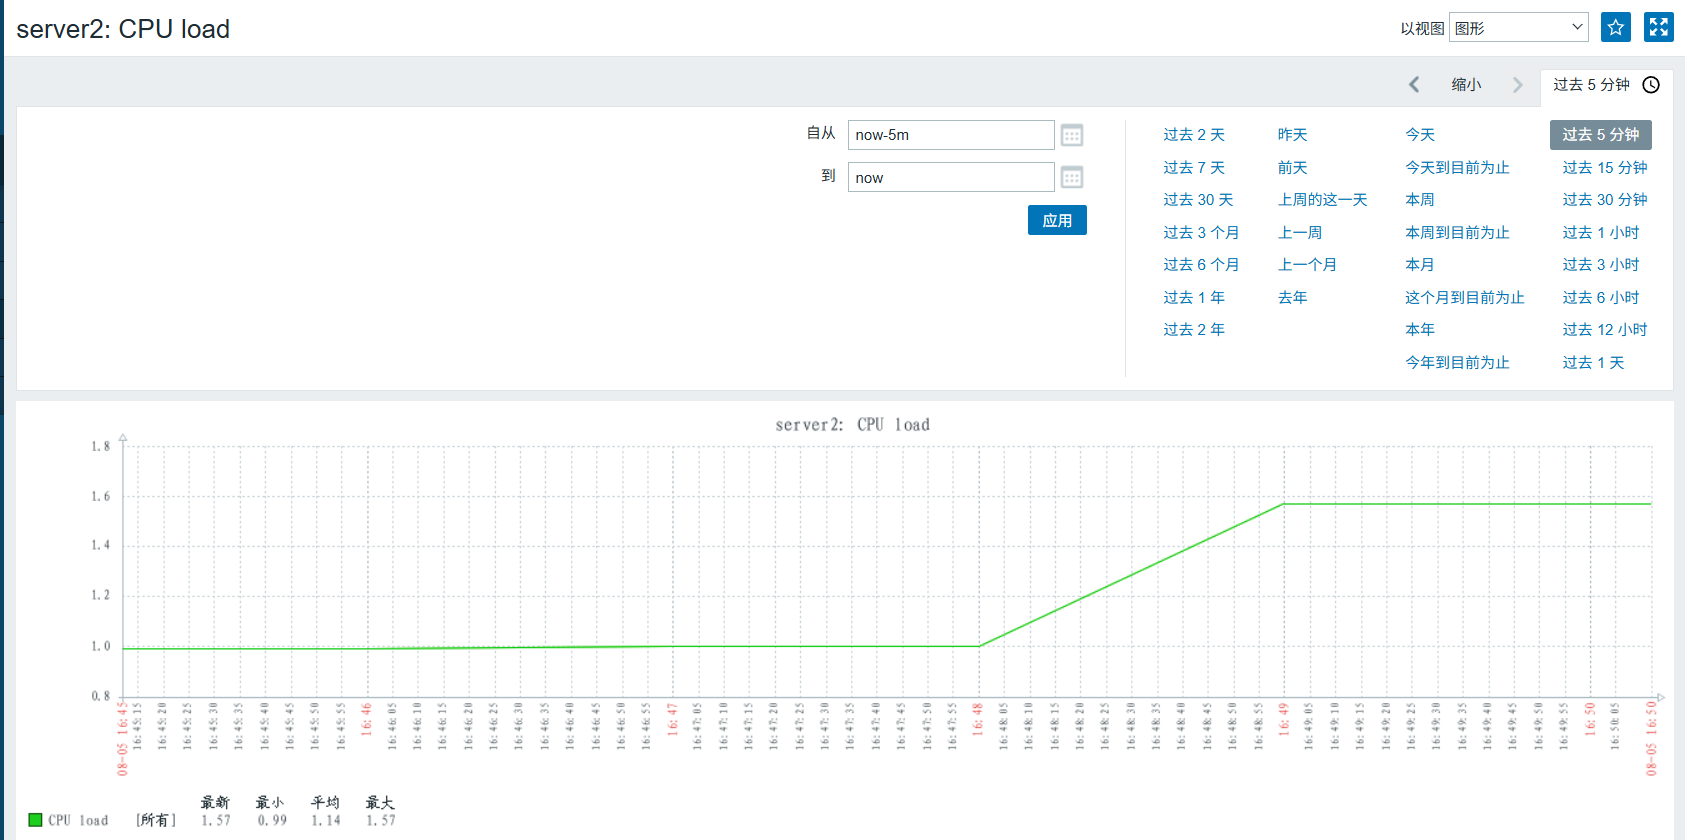Add graph to favorites with star icon

pos(1616,27)
